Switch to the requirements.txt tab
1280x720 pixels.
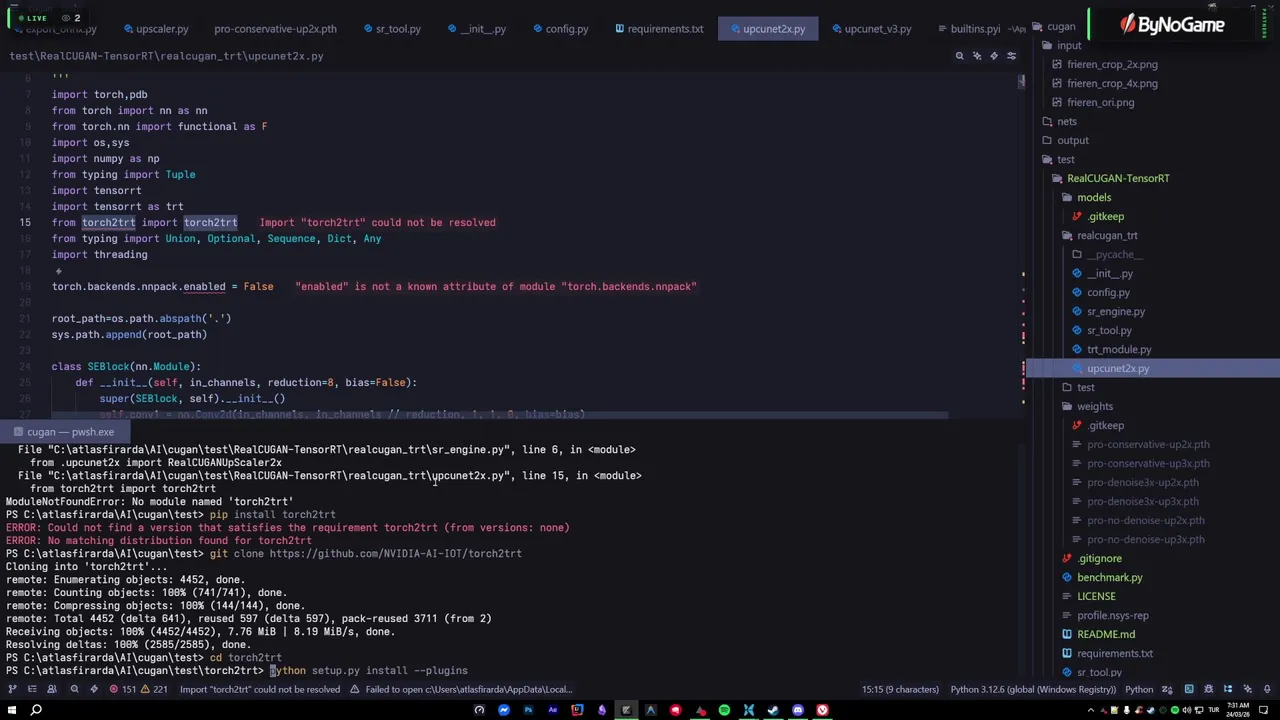point(658,29)
